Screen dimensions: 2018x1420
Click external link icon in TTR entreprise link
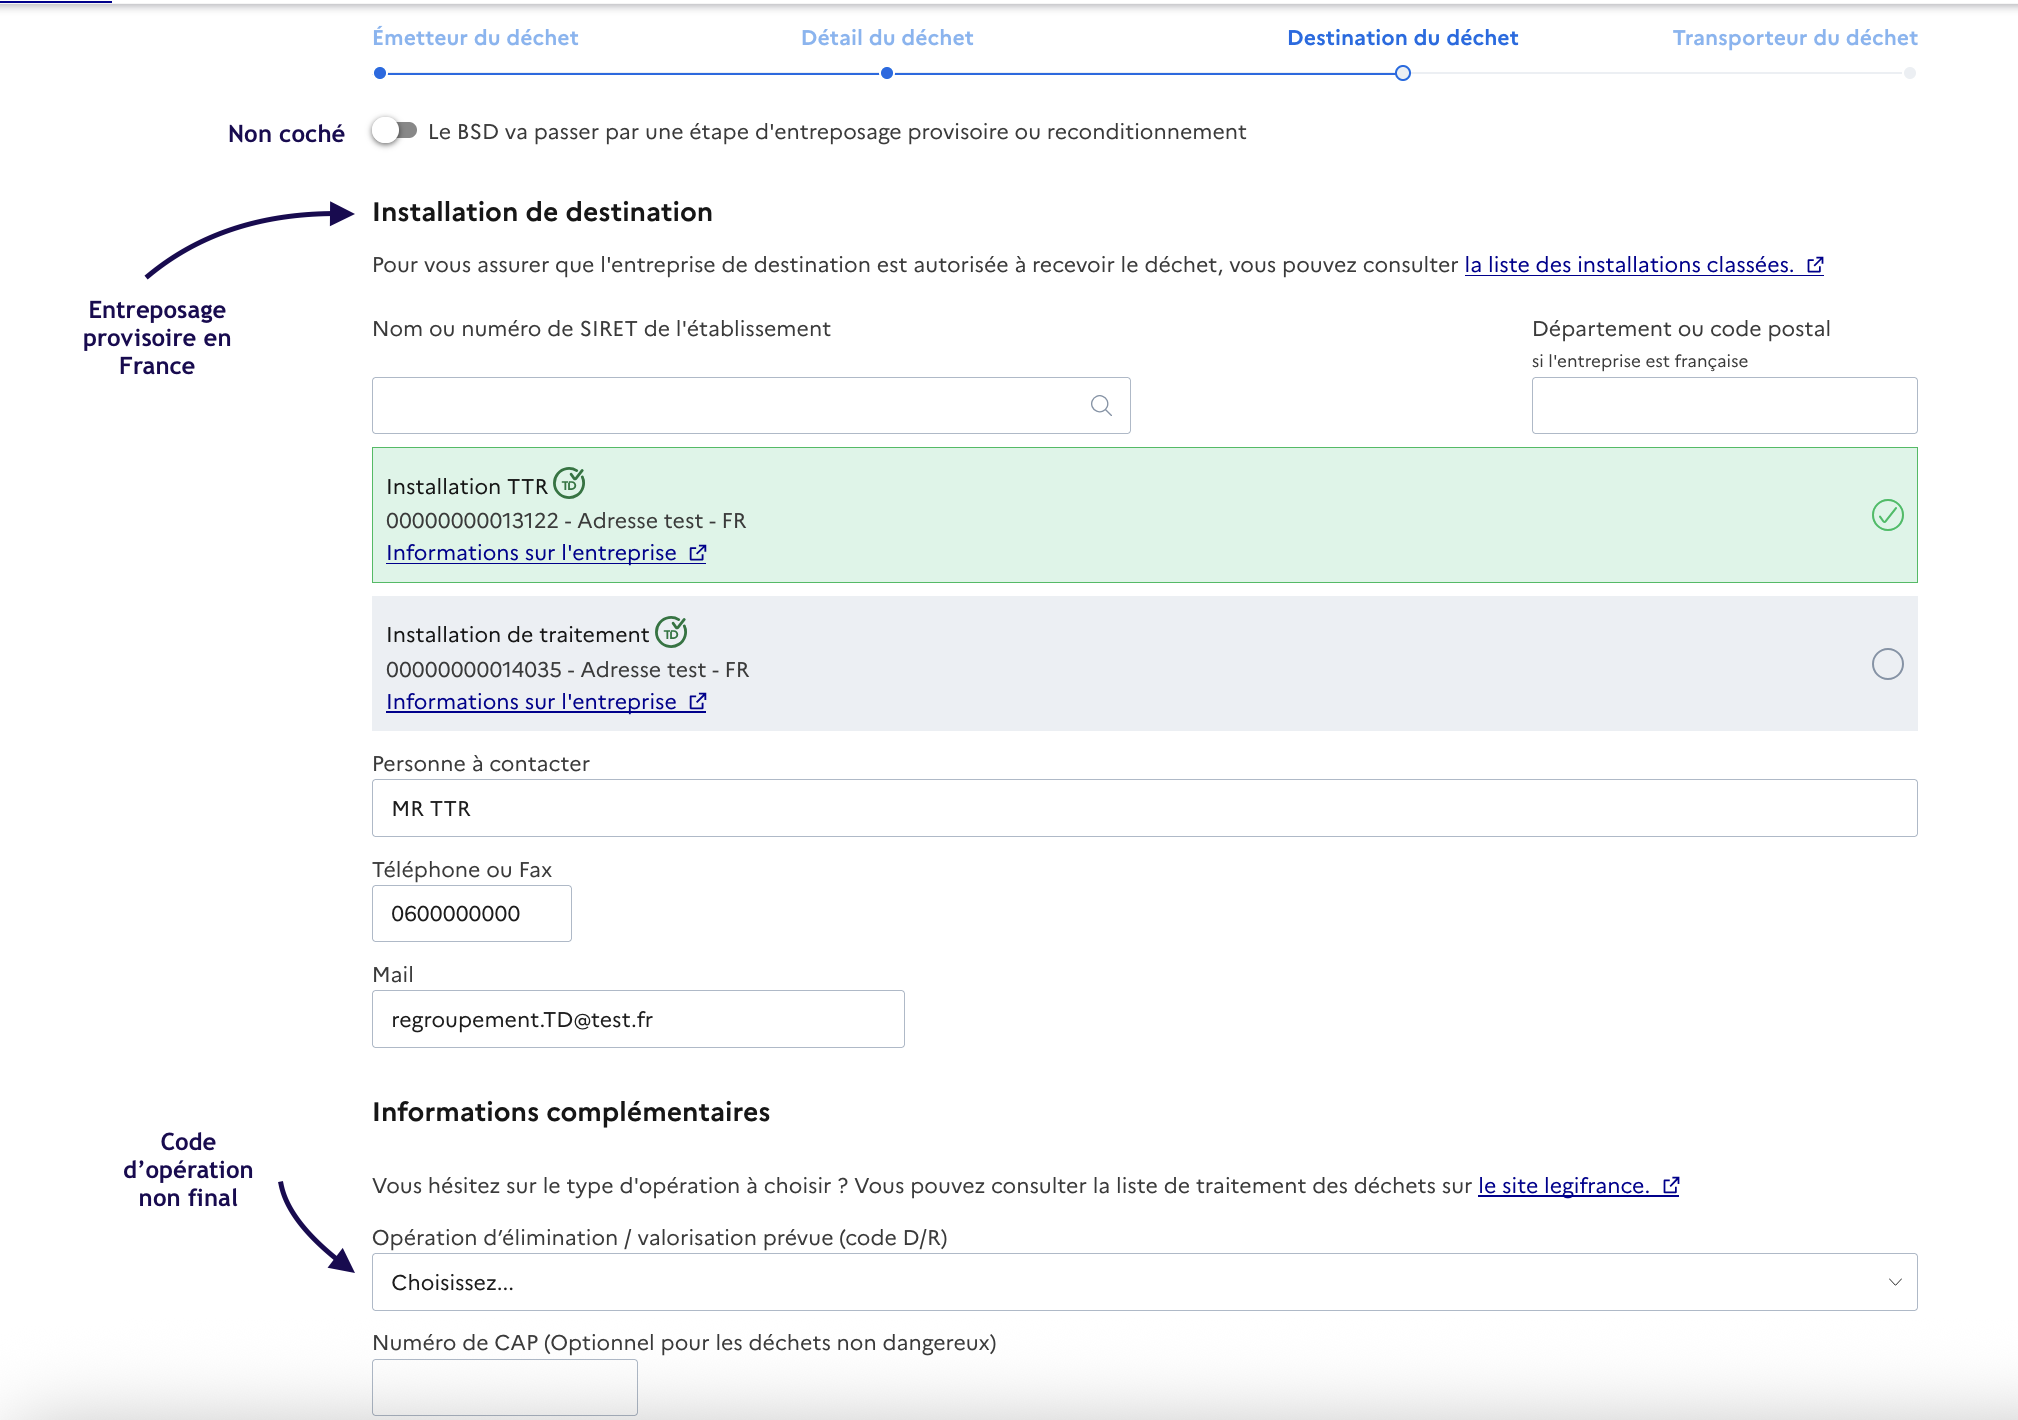[x=698, y=553]
